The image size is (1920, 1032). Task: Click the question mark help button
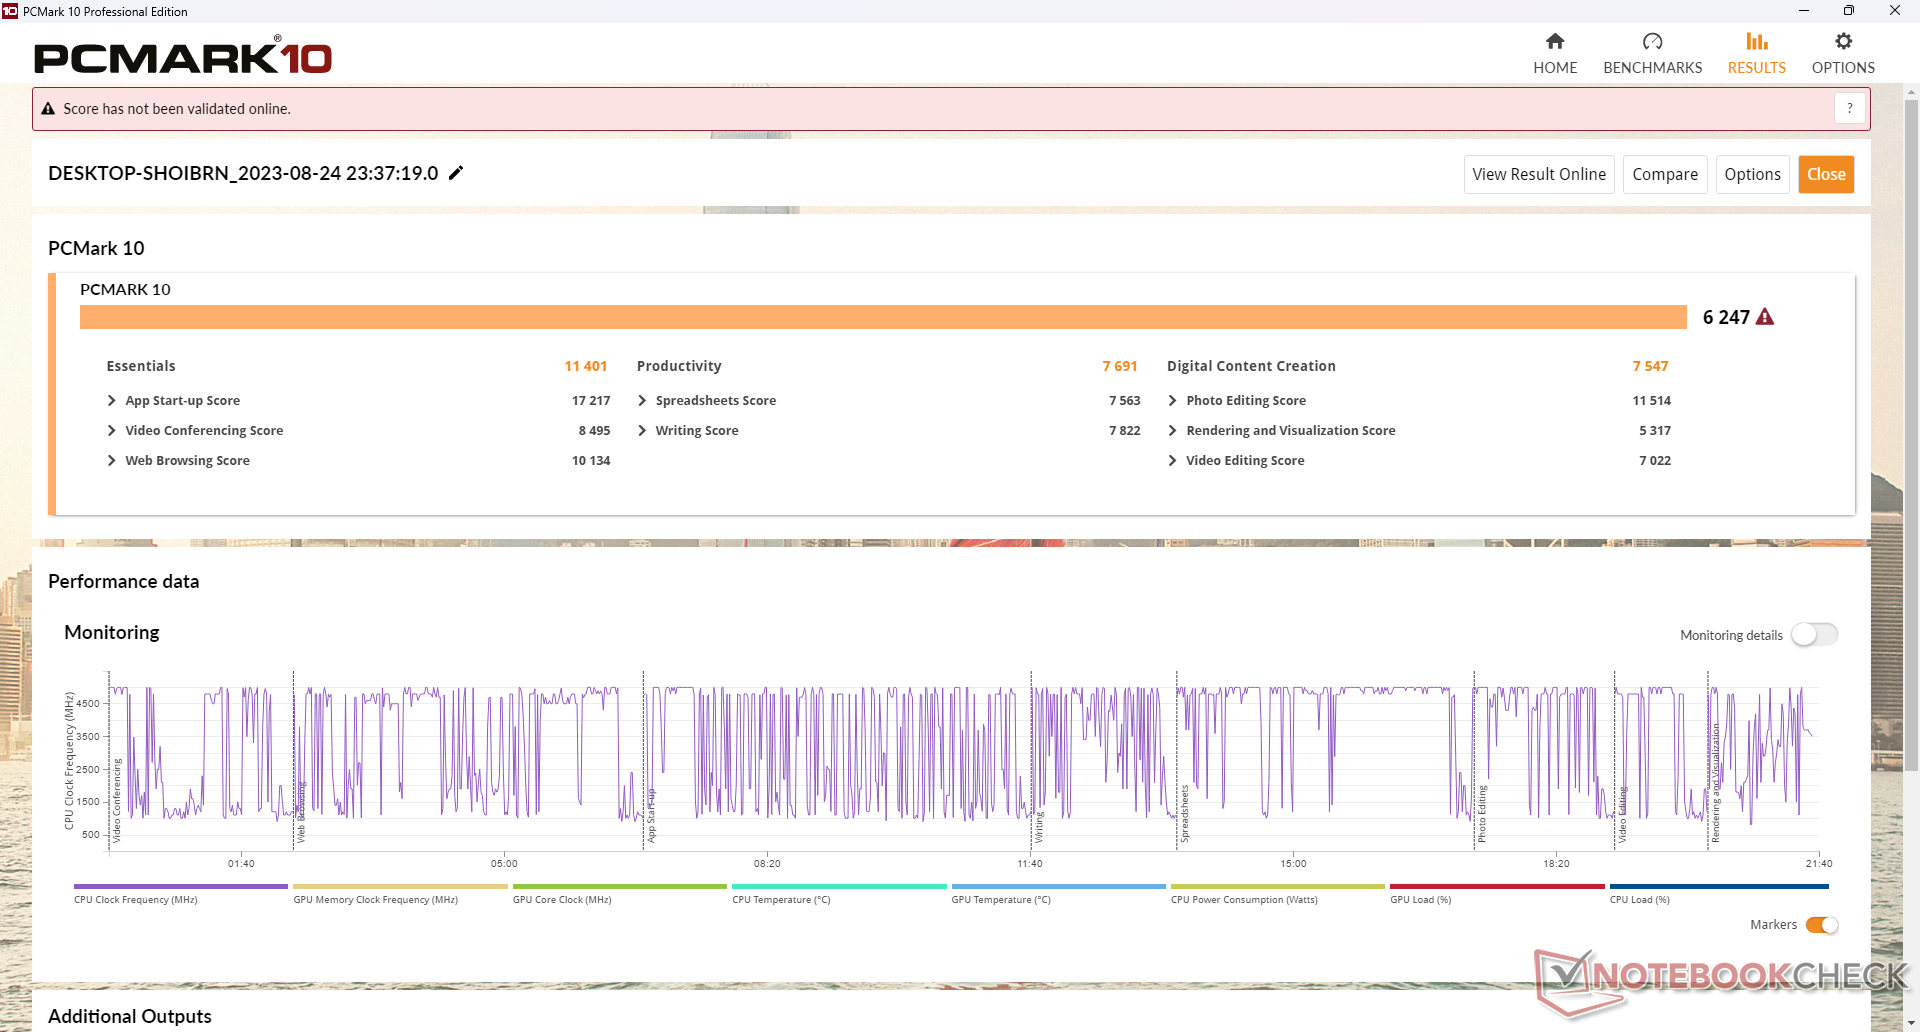pos(1850,108)
